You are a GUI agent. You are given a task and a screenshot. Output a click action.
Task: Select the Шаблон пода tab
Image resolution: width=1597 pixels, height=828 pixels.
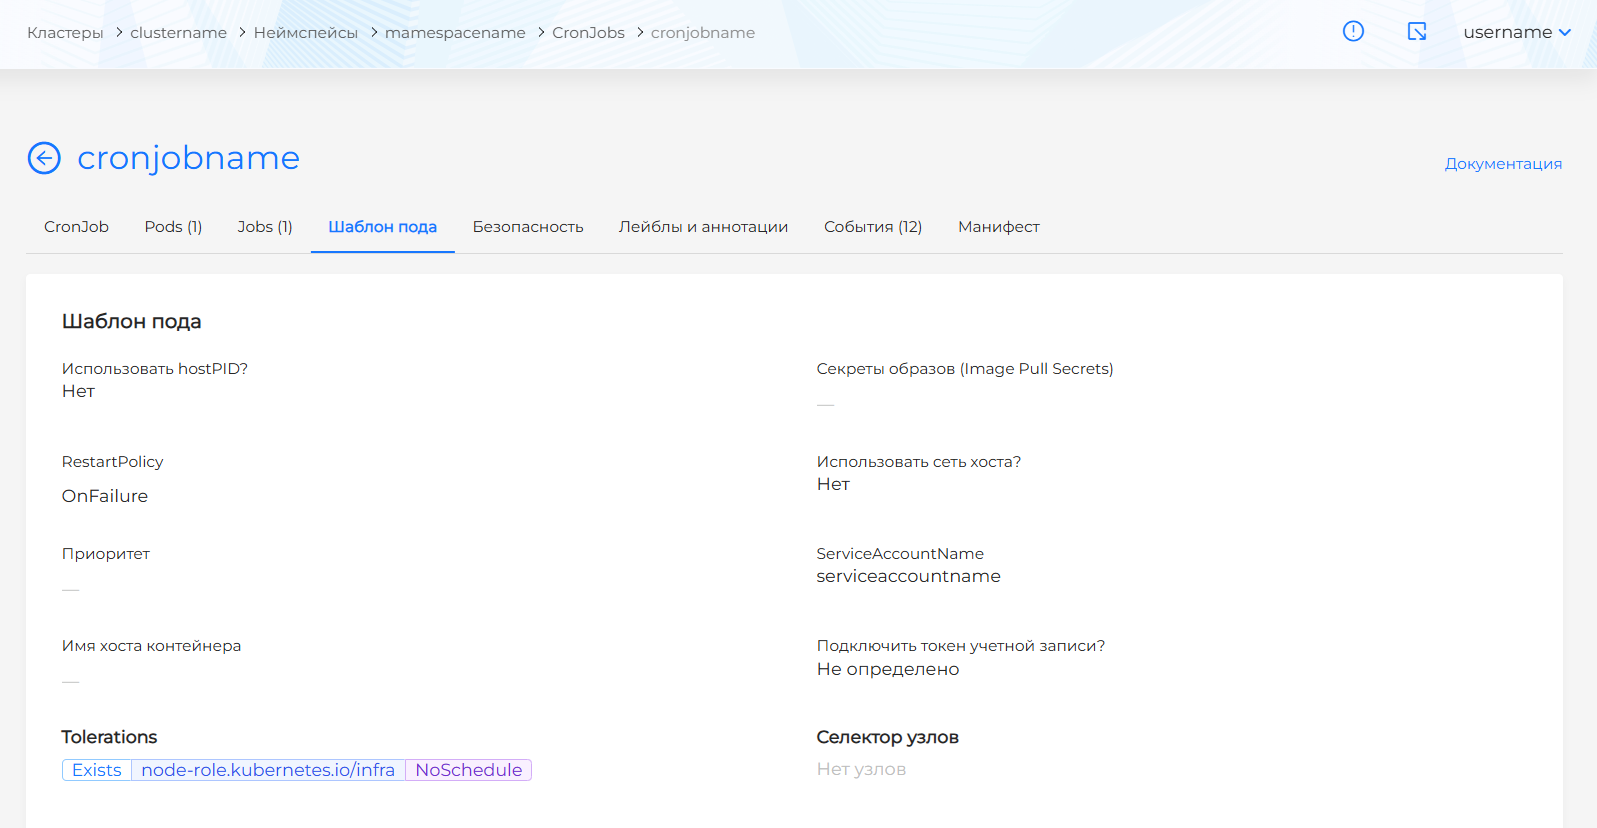(x=382, y=227)
